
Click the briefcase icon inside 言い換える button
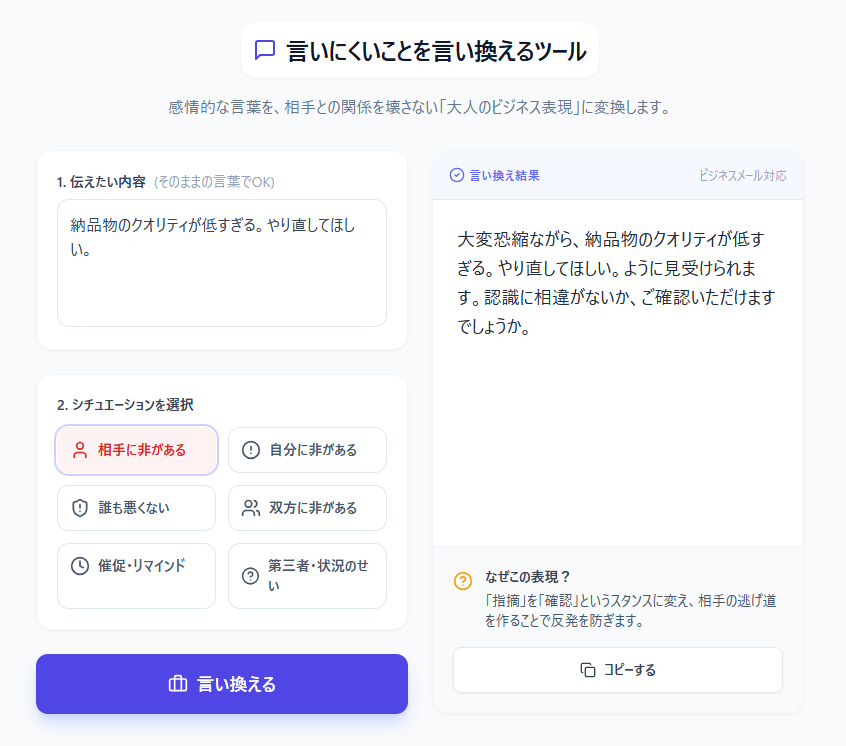click(179, 684)
